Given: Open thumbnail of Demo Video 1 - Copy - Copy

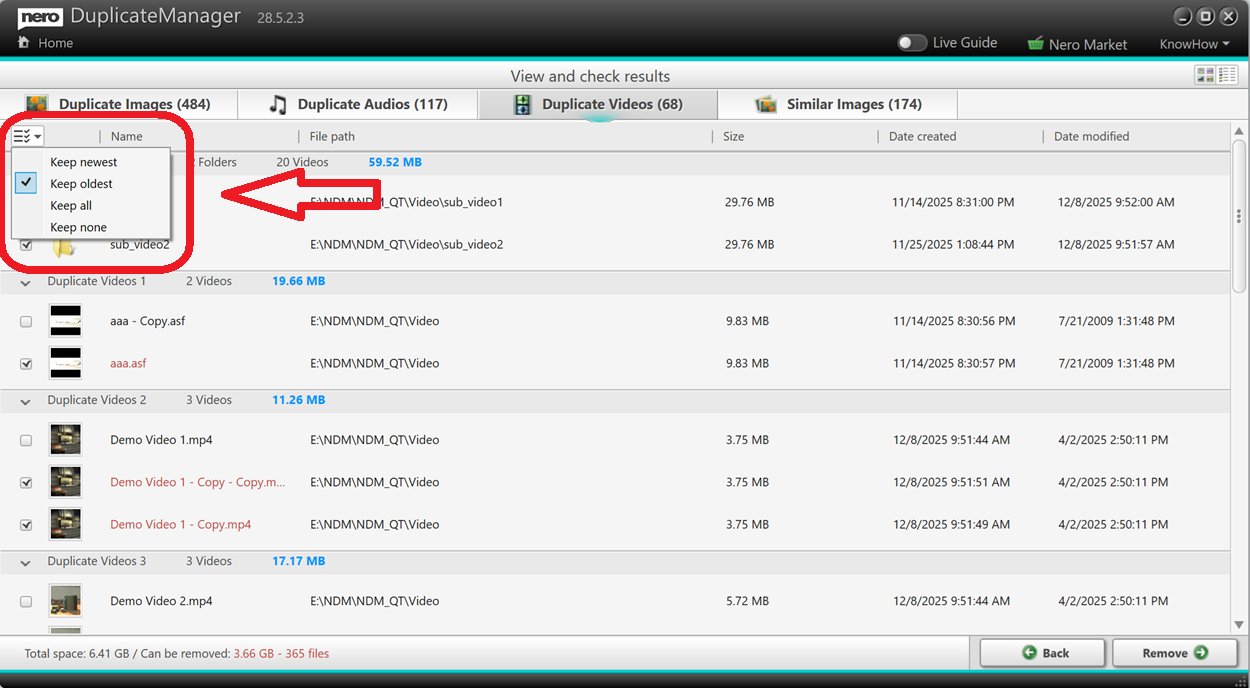Looking at the screenshot, I should 65,482.
